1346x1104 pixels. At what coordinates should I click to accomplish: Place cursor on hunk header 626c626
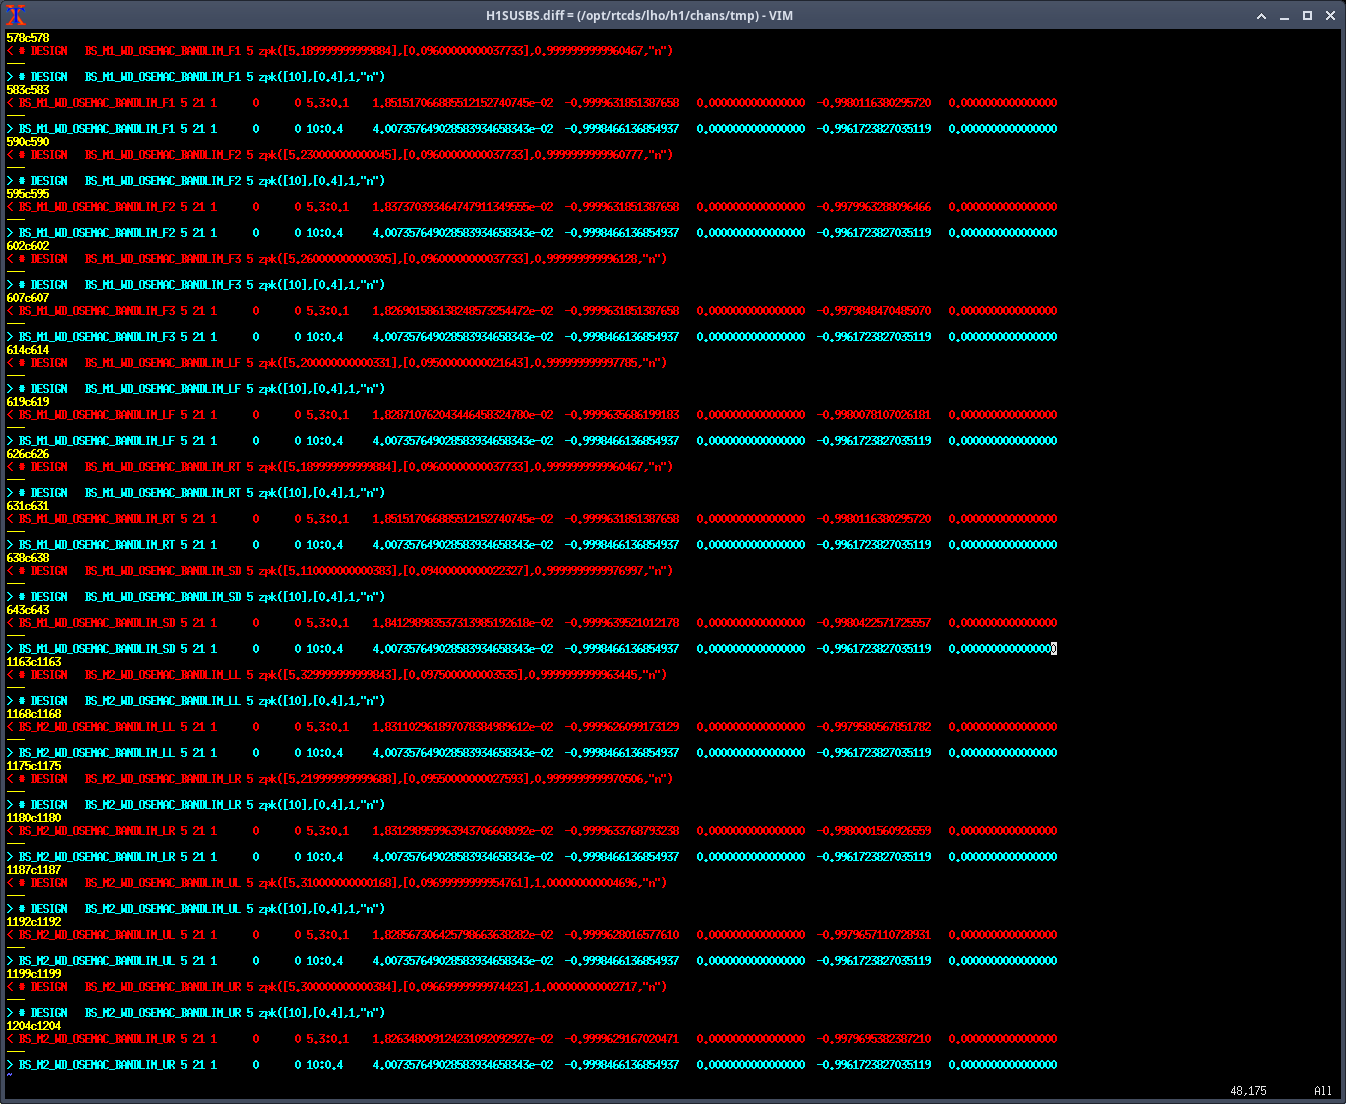tap(28, 454)
